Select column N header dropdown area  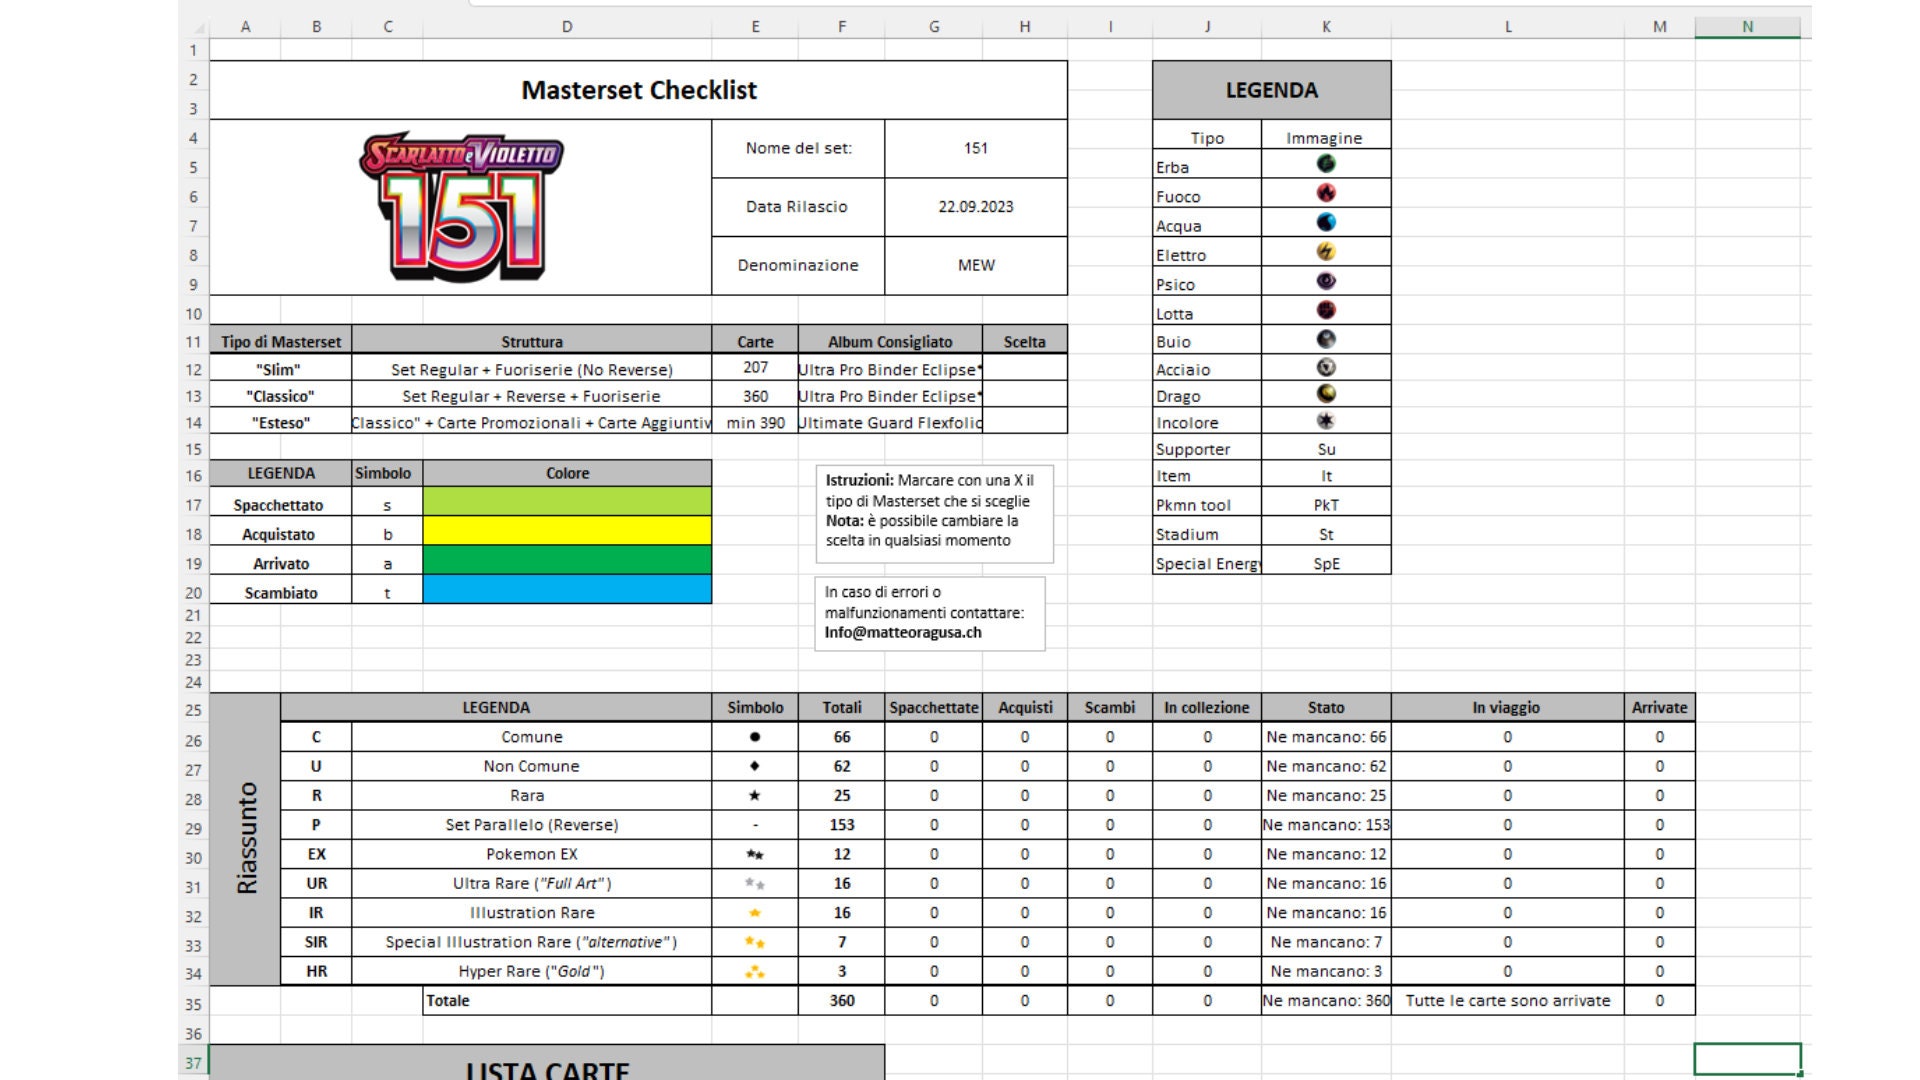1748,25
